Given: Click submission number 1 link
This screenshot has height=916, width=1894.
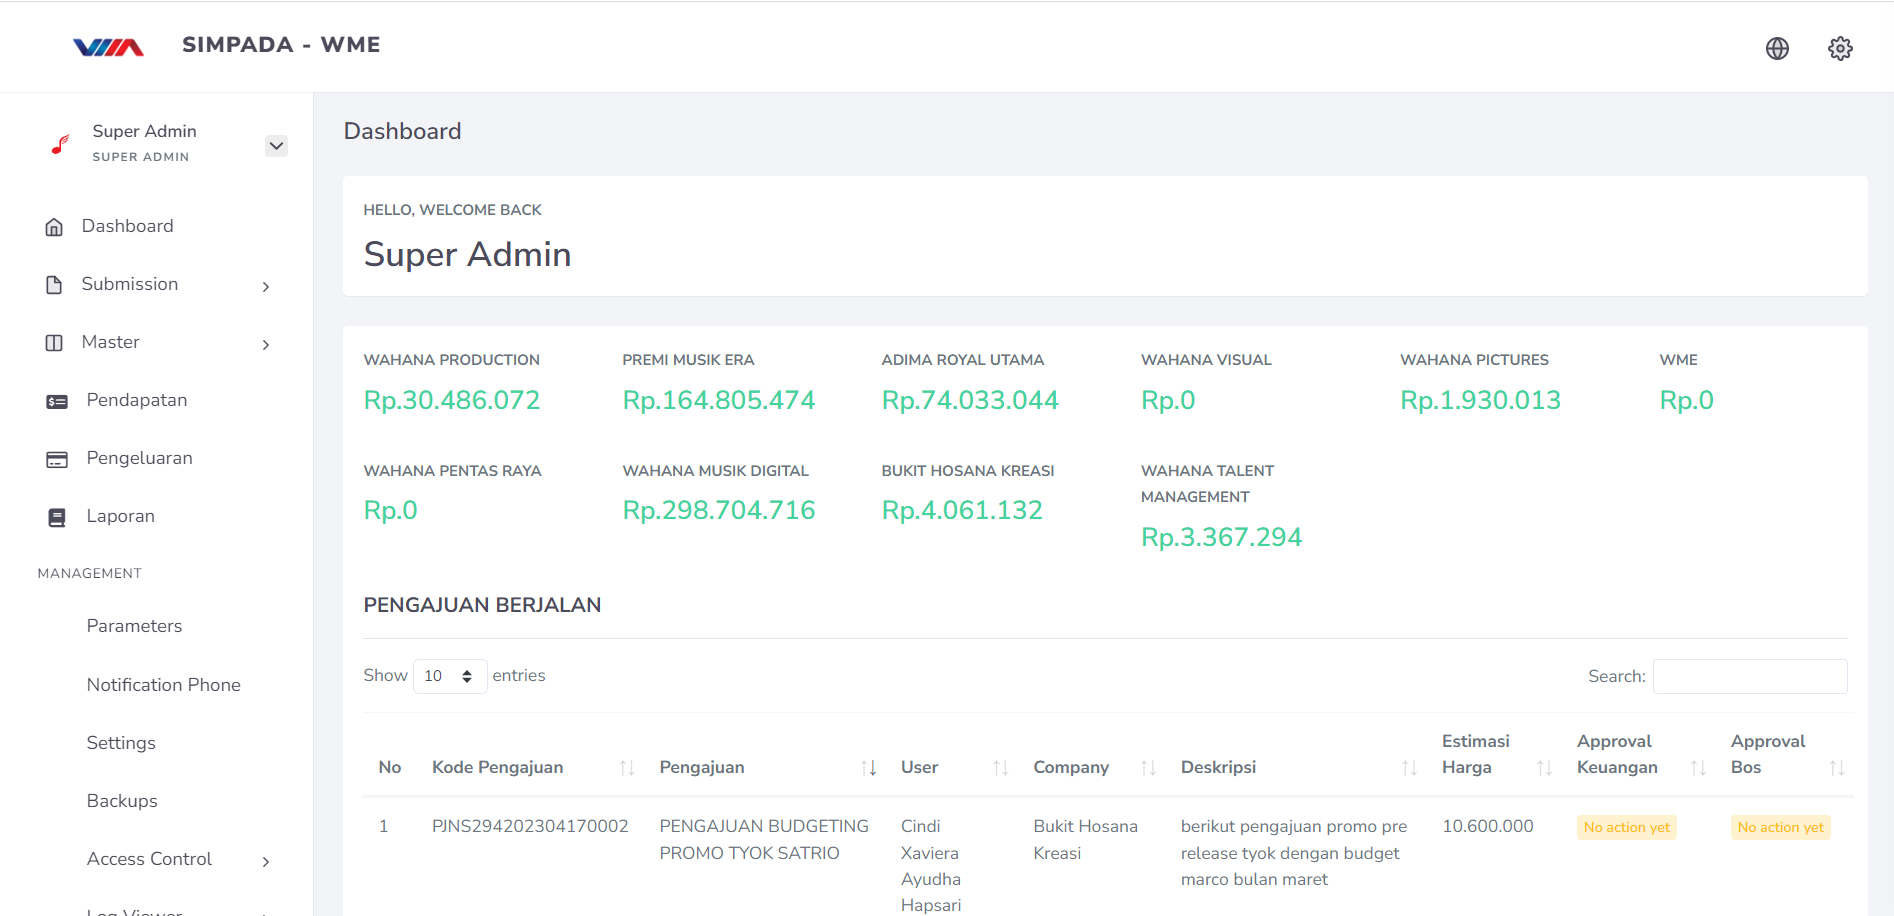Looking at the screenshot, I should 384,826.
